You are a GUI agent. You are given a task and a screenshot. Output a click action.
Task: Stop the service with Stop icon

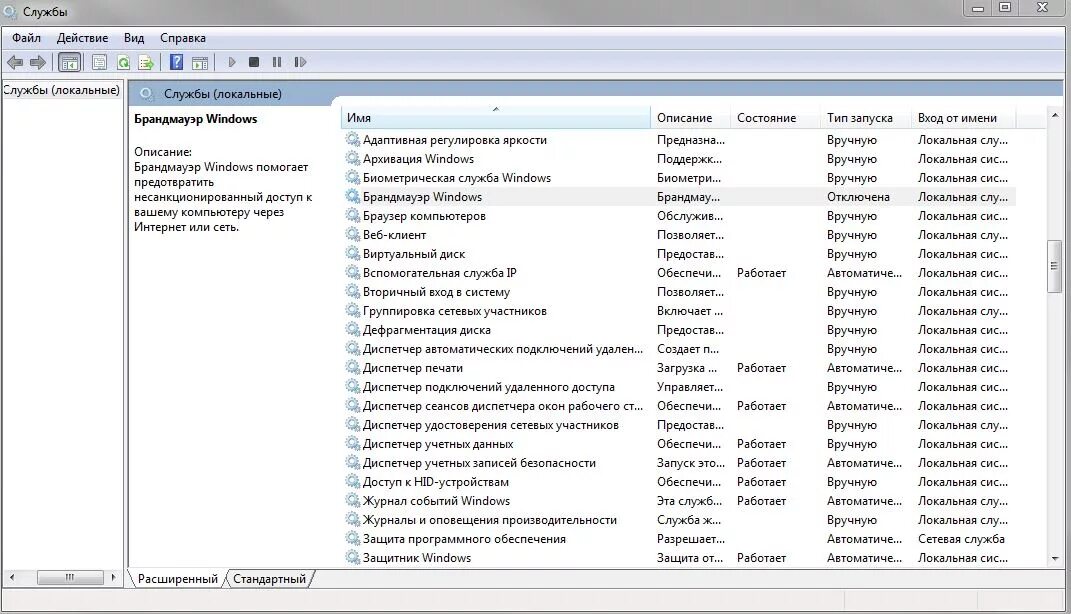click(254, 62)
